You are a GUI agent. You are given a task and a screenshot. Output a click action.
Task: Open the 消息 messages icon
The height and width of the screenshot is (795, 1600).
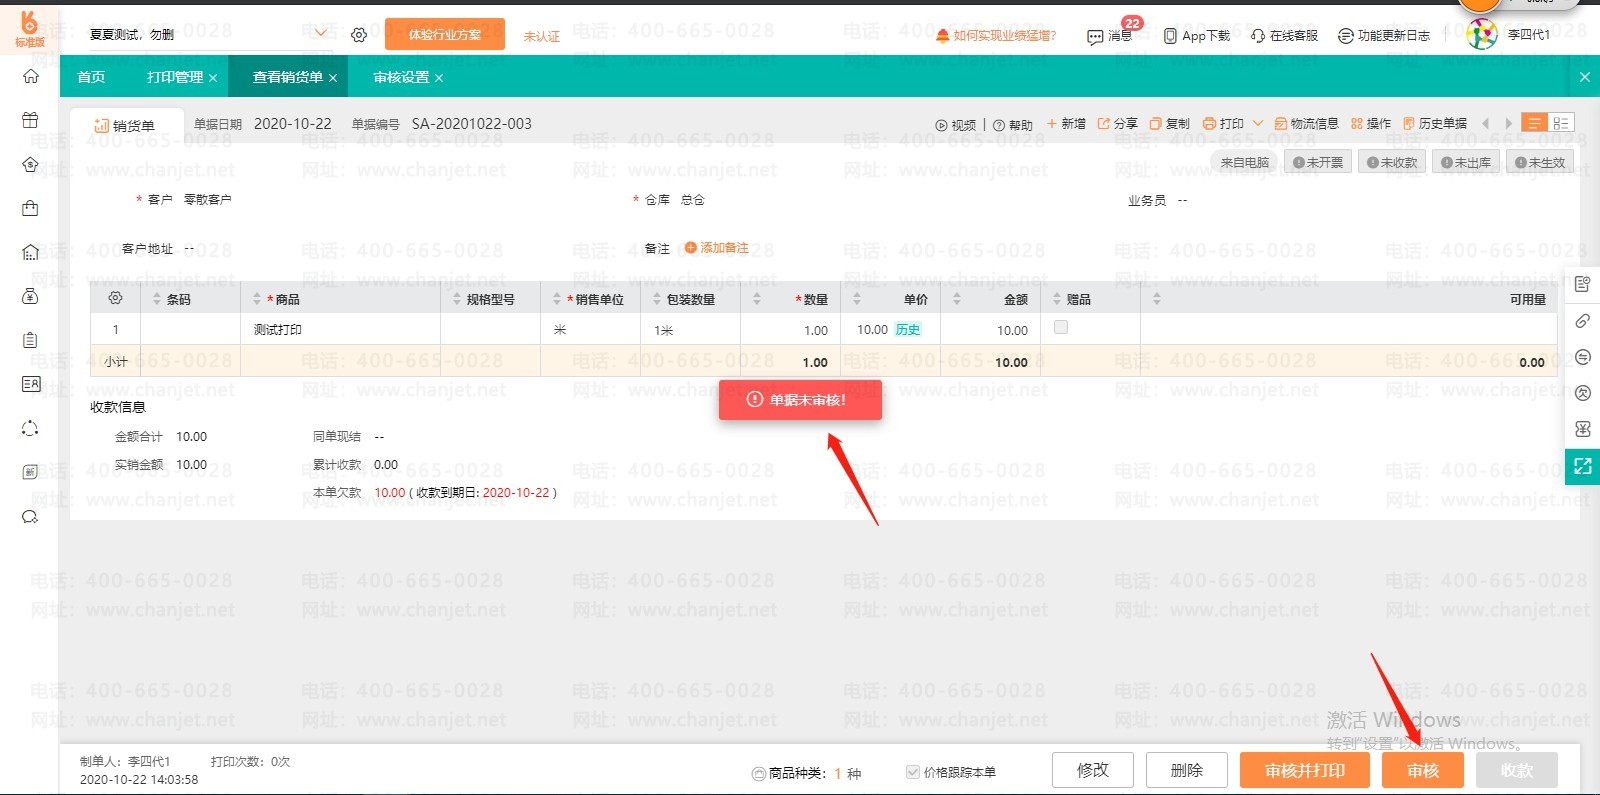pyautogui.click(x=1109, y=36)
